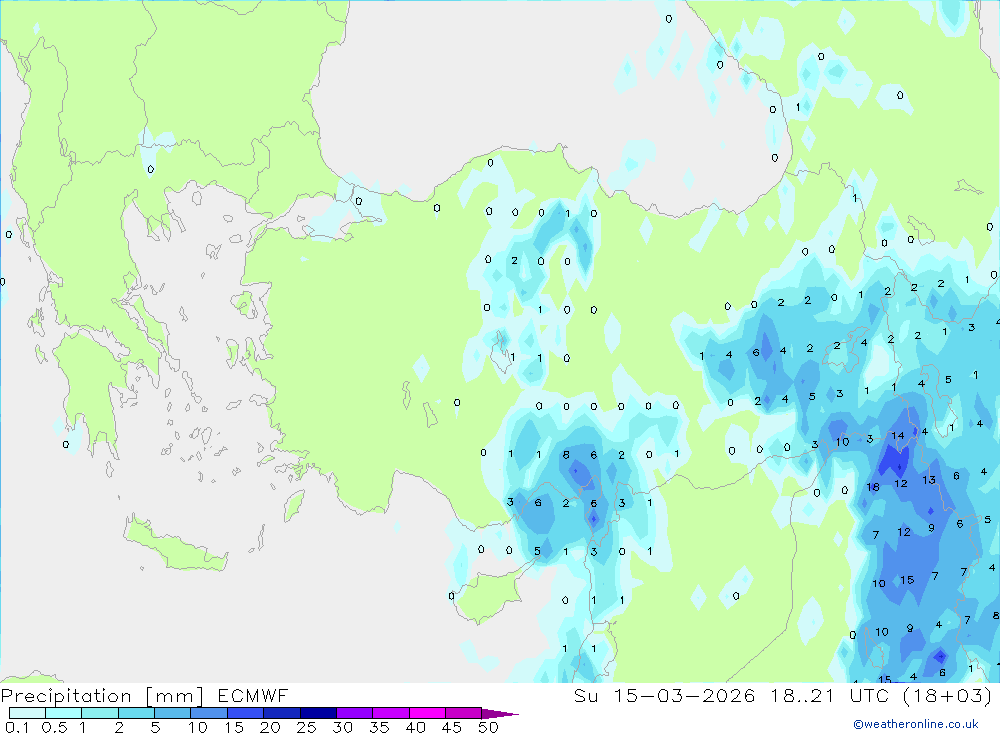Image resolution: width=1000 pixels, height=733 pixels.
Task: Select the "ECMWF" model name
Action: (253, 695)
